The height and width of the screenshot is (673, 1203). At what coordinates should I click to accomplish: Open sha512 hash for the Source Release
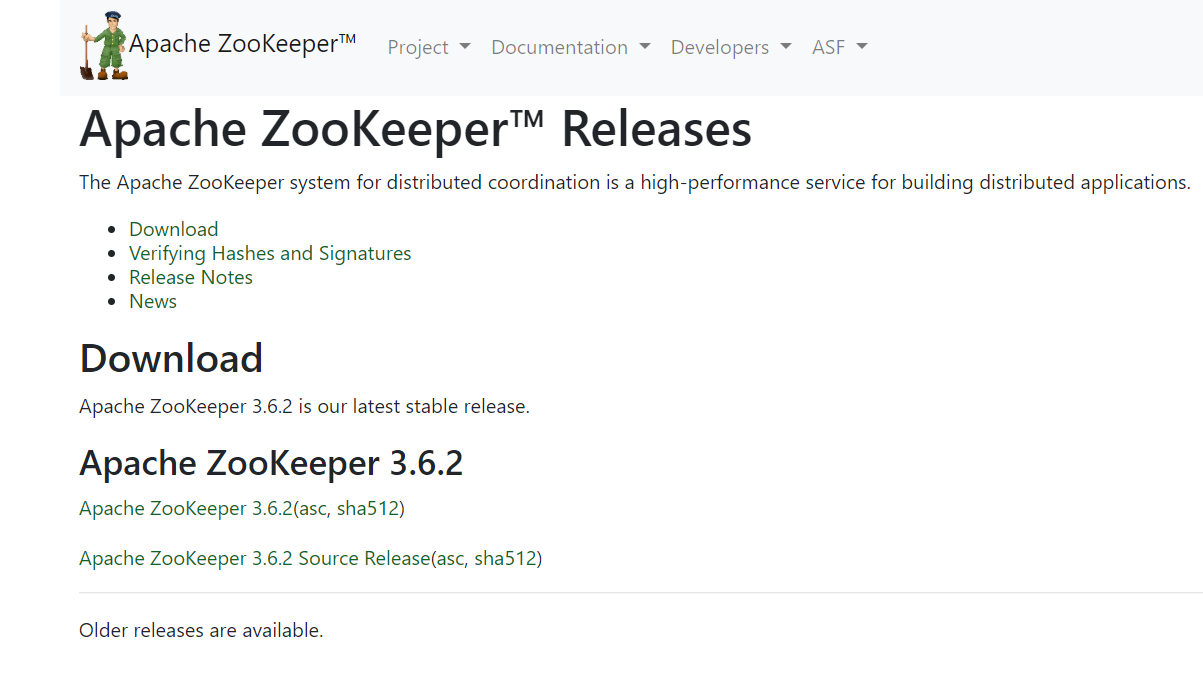(505, 558)
